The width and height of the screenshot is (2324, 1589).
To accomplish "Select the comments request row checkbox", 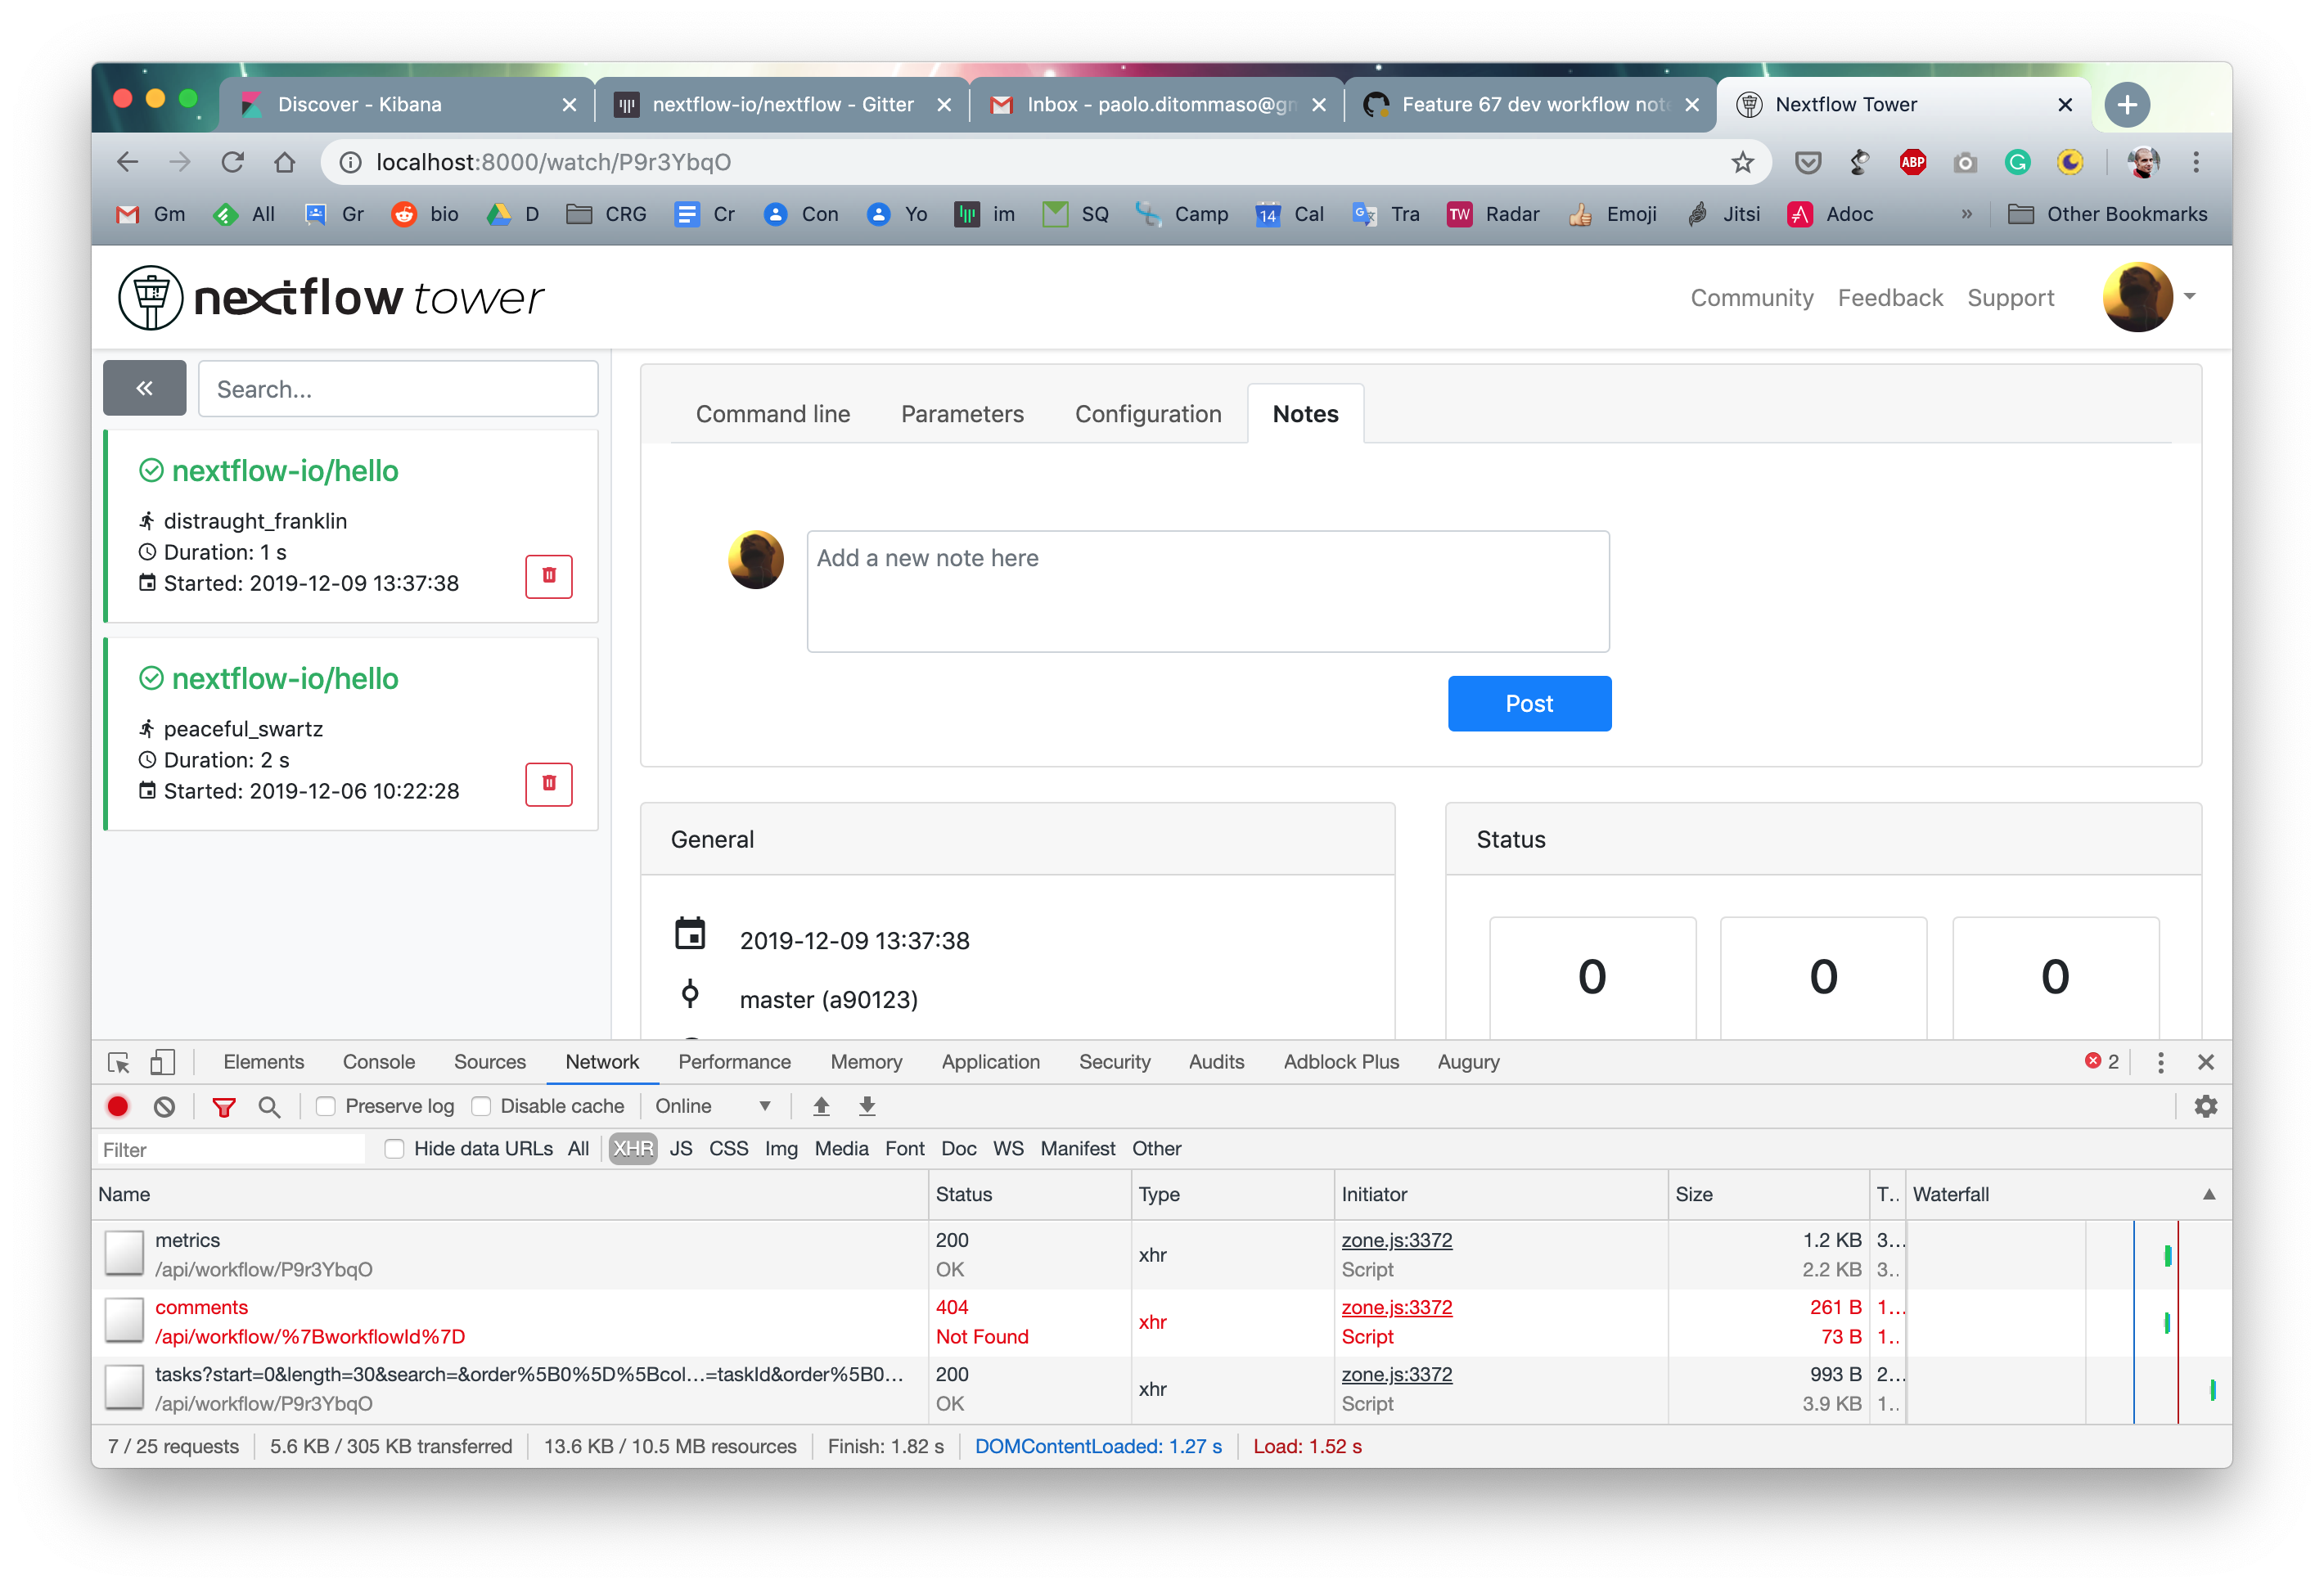I will [x=124, y=1321].
